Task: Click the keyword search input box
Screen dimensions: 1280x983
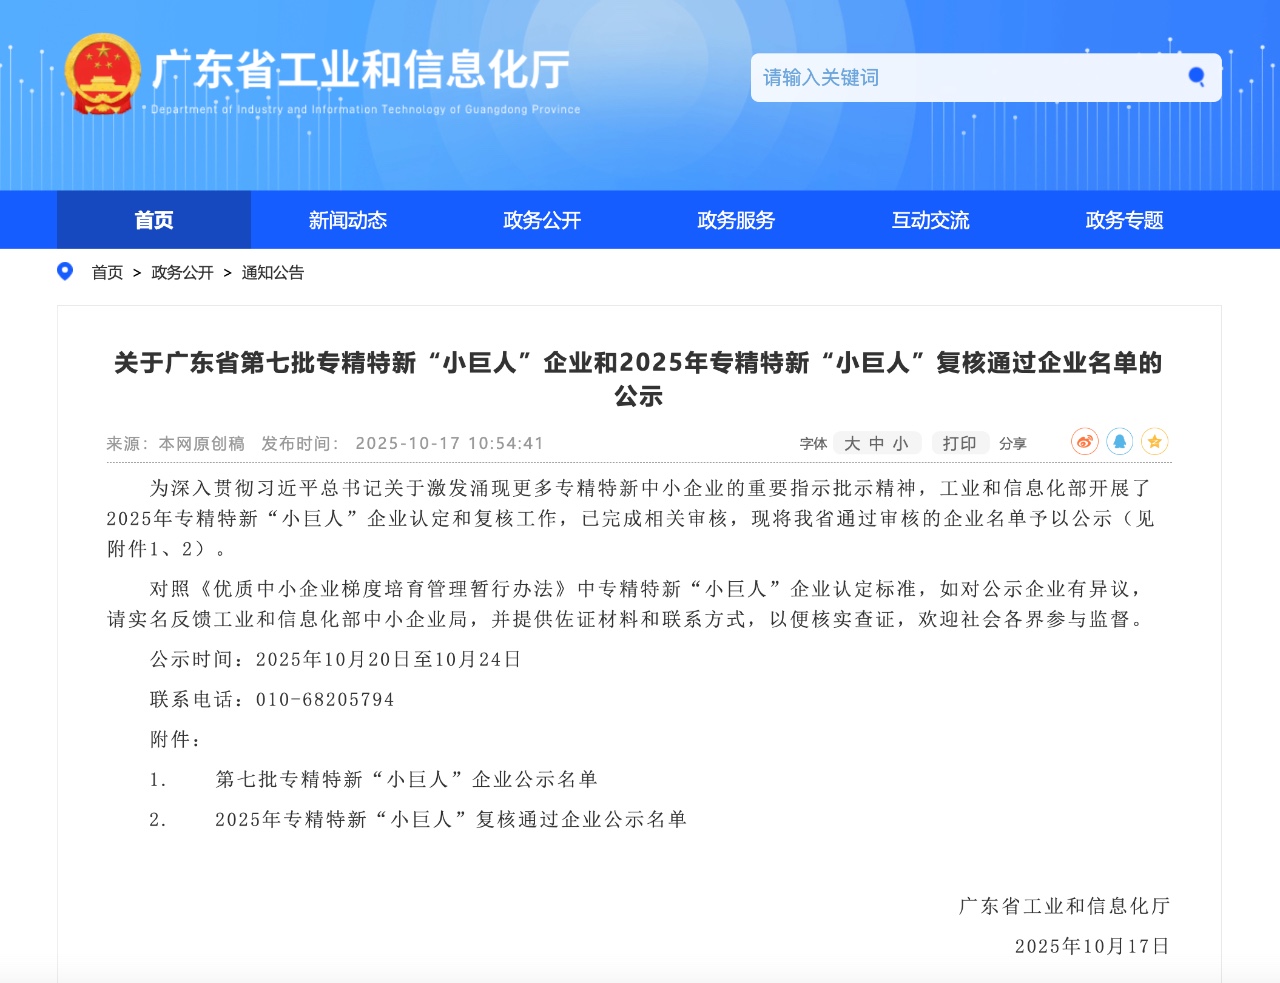Action: [x=960, y=77]
